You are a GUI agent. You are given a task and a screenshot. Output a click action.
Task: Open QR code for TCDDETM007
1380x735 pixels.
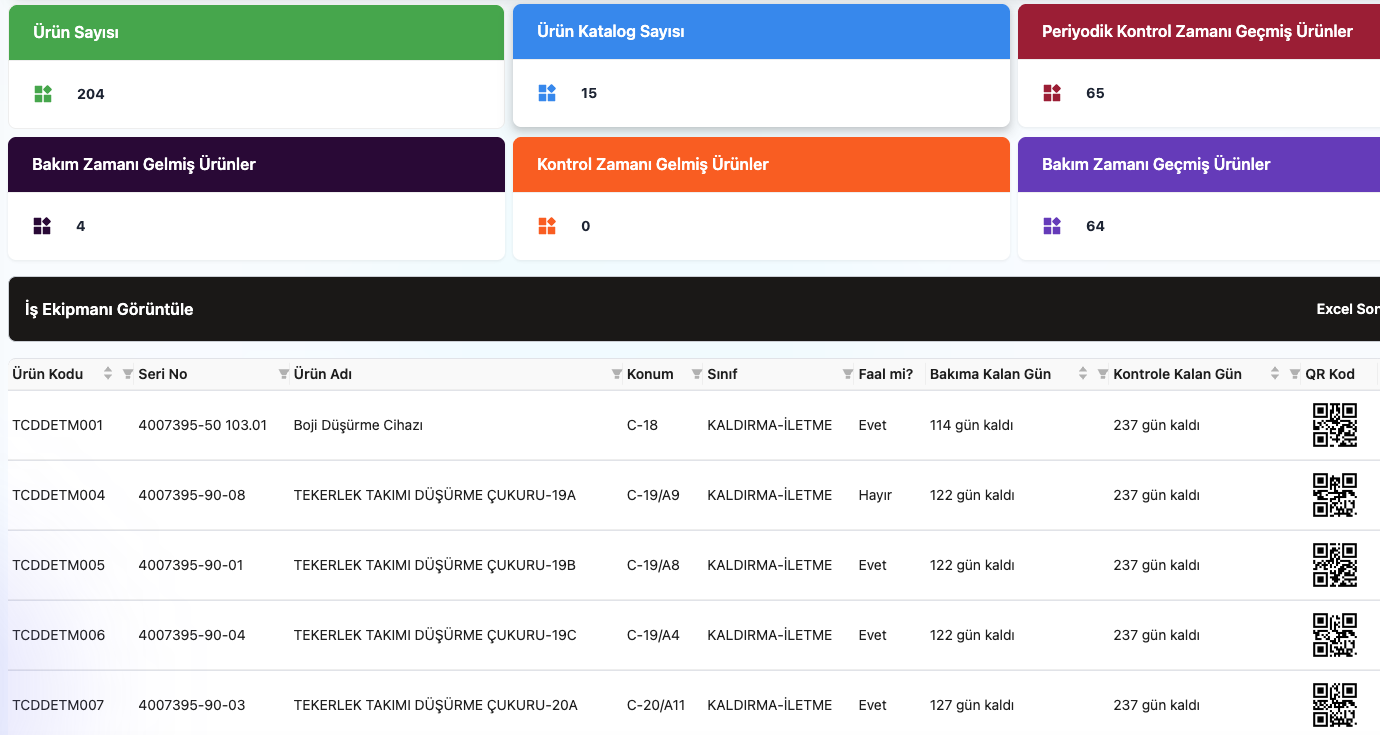tap(1335, 704)
